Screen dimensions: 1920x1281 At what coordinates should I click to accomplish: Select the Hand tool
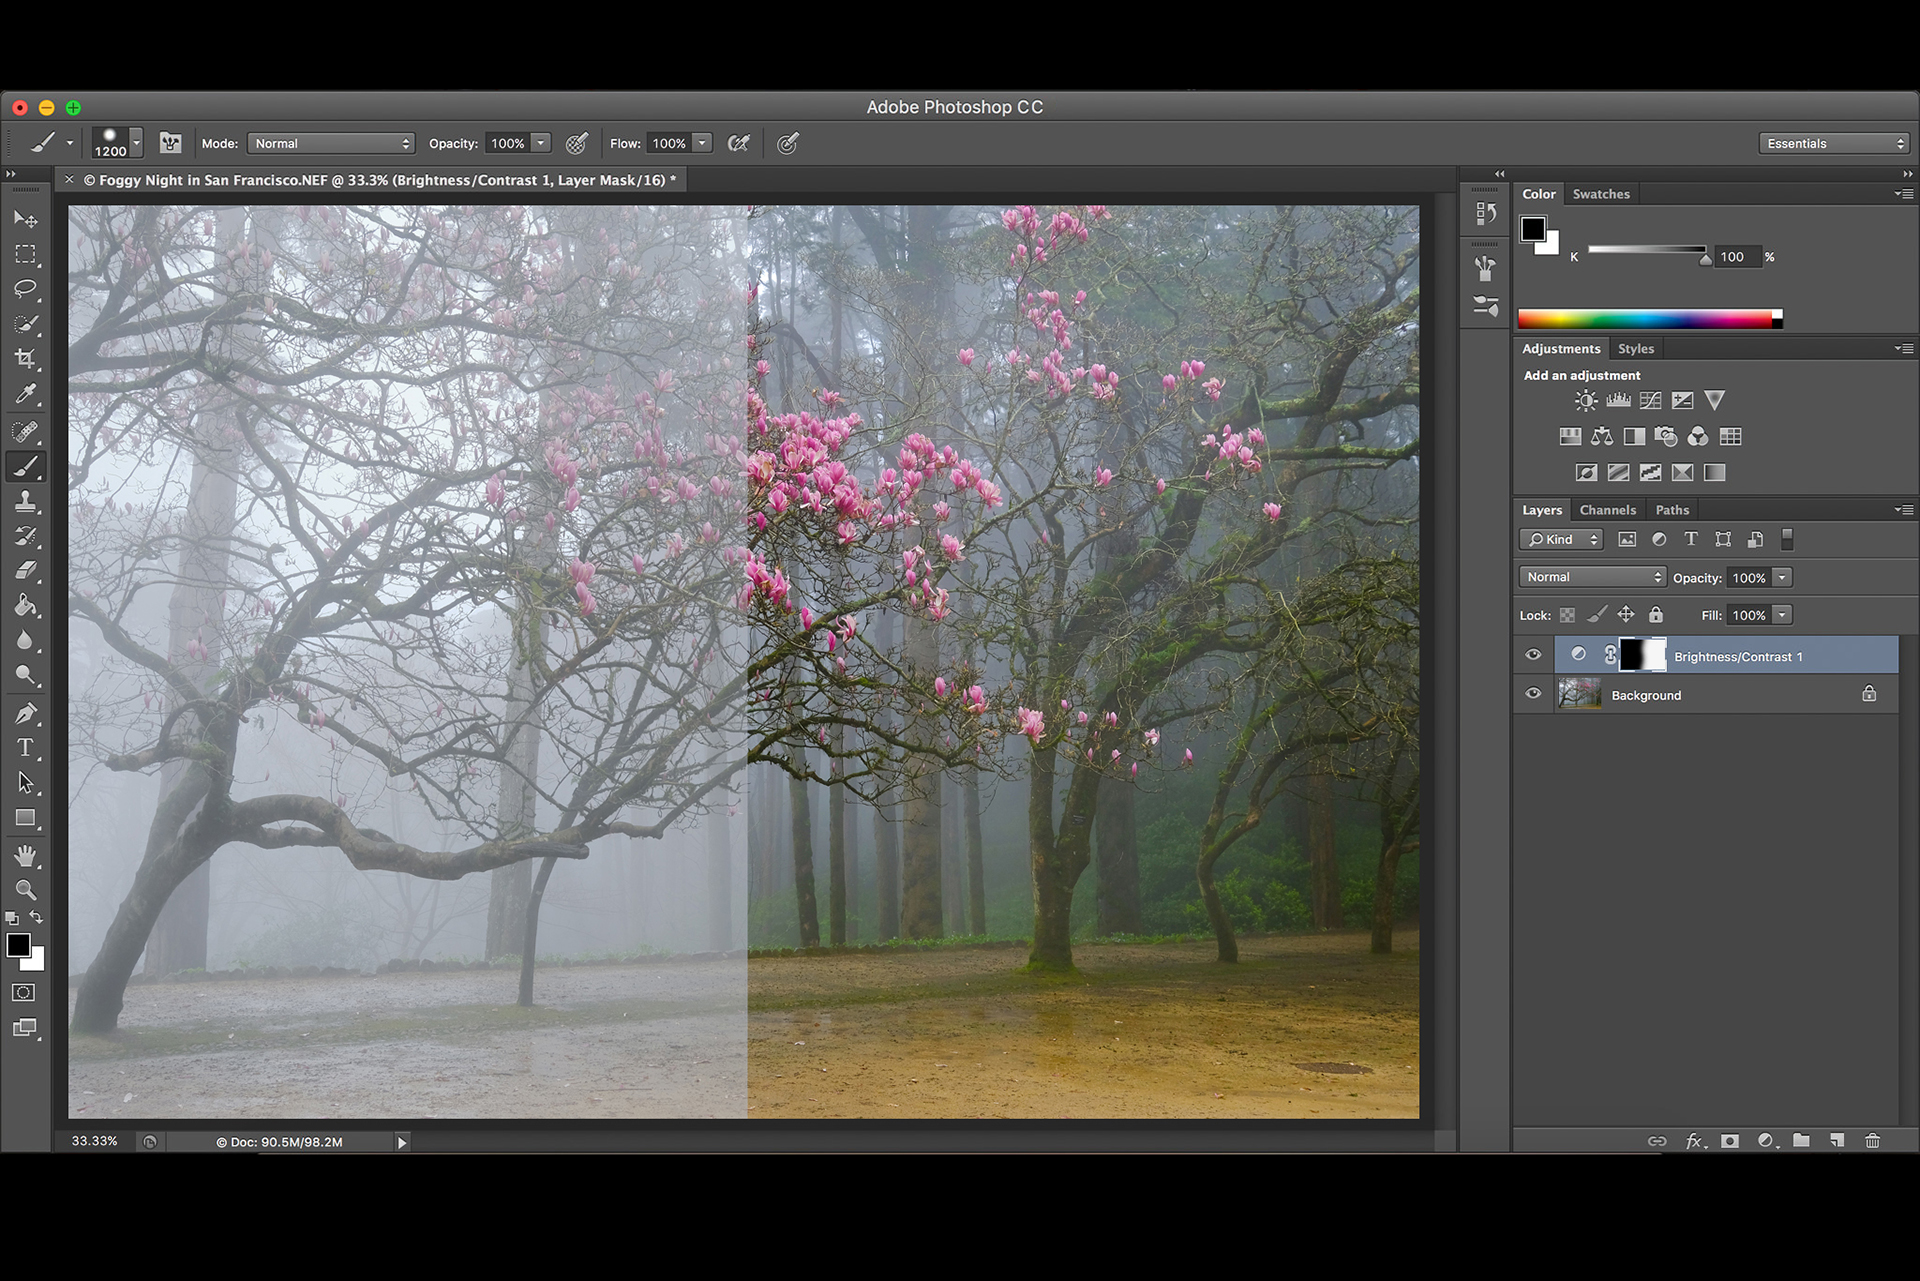coord(25,856)
